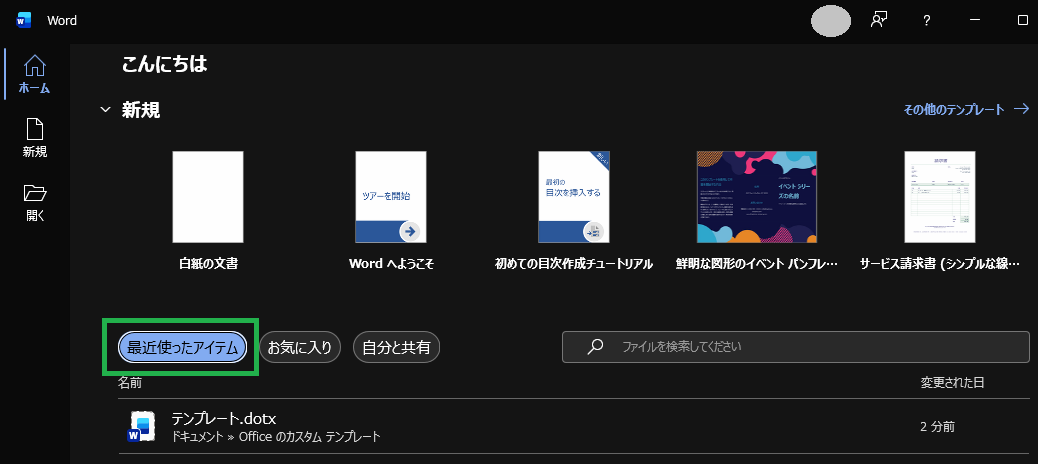Open the feedback icon in title bar
The image size is (1038, 464).
pos(878,20)
